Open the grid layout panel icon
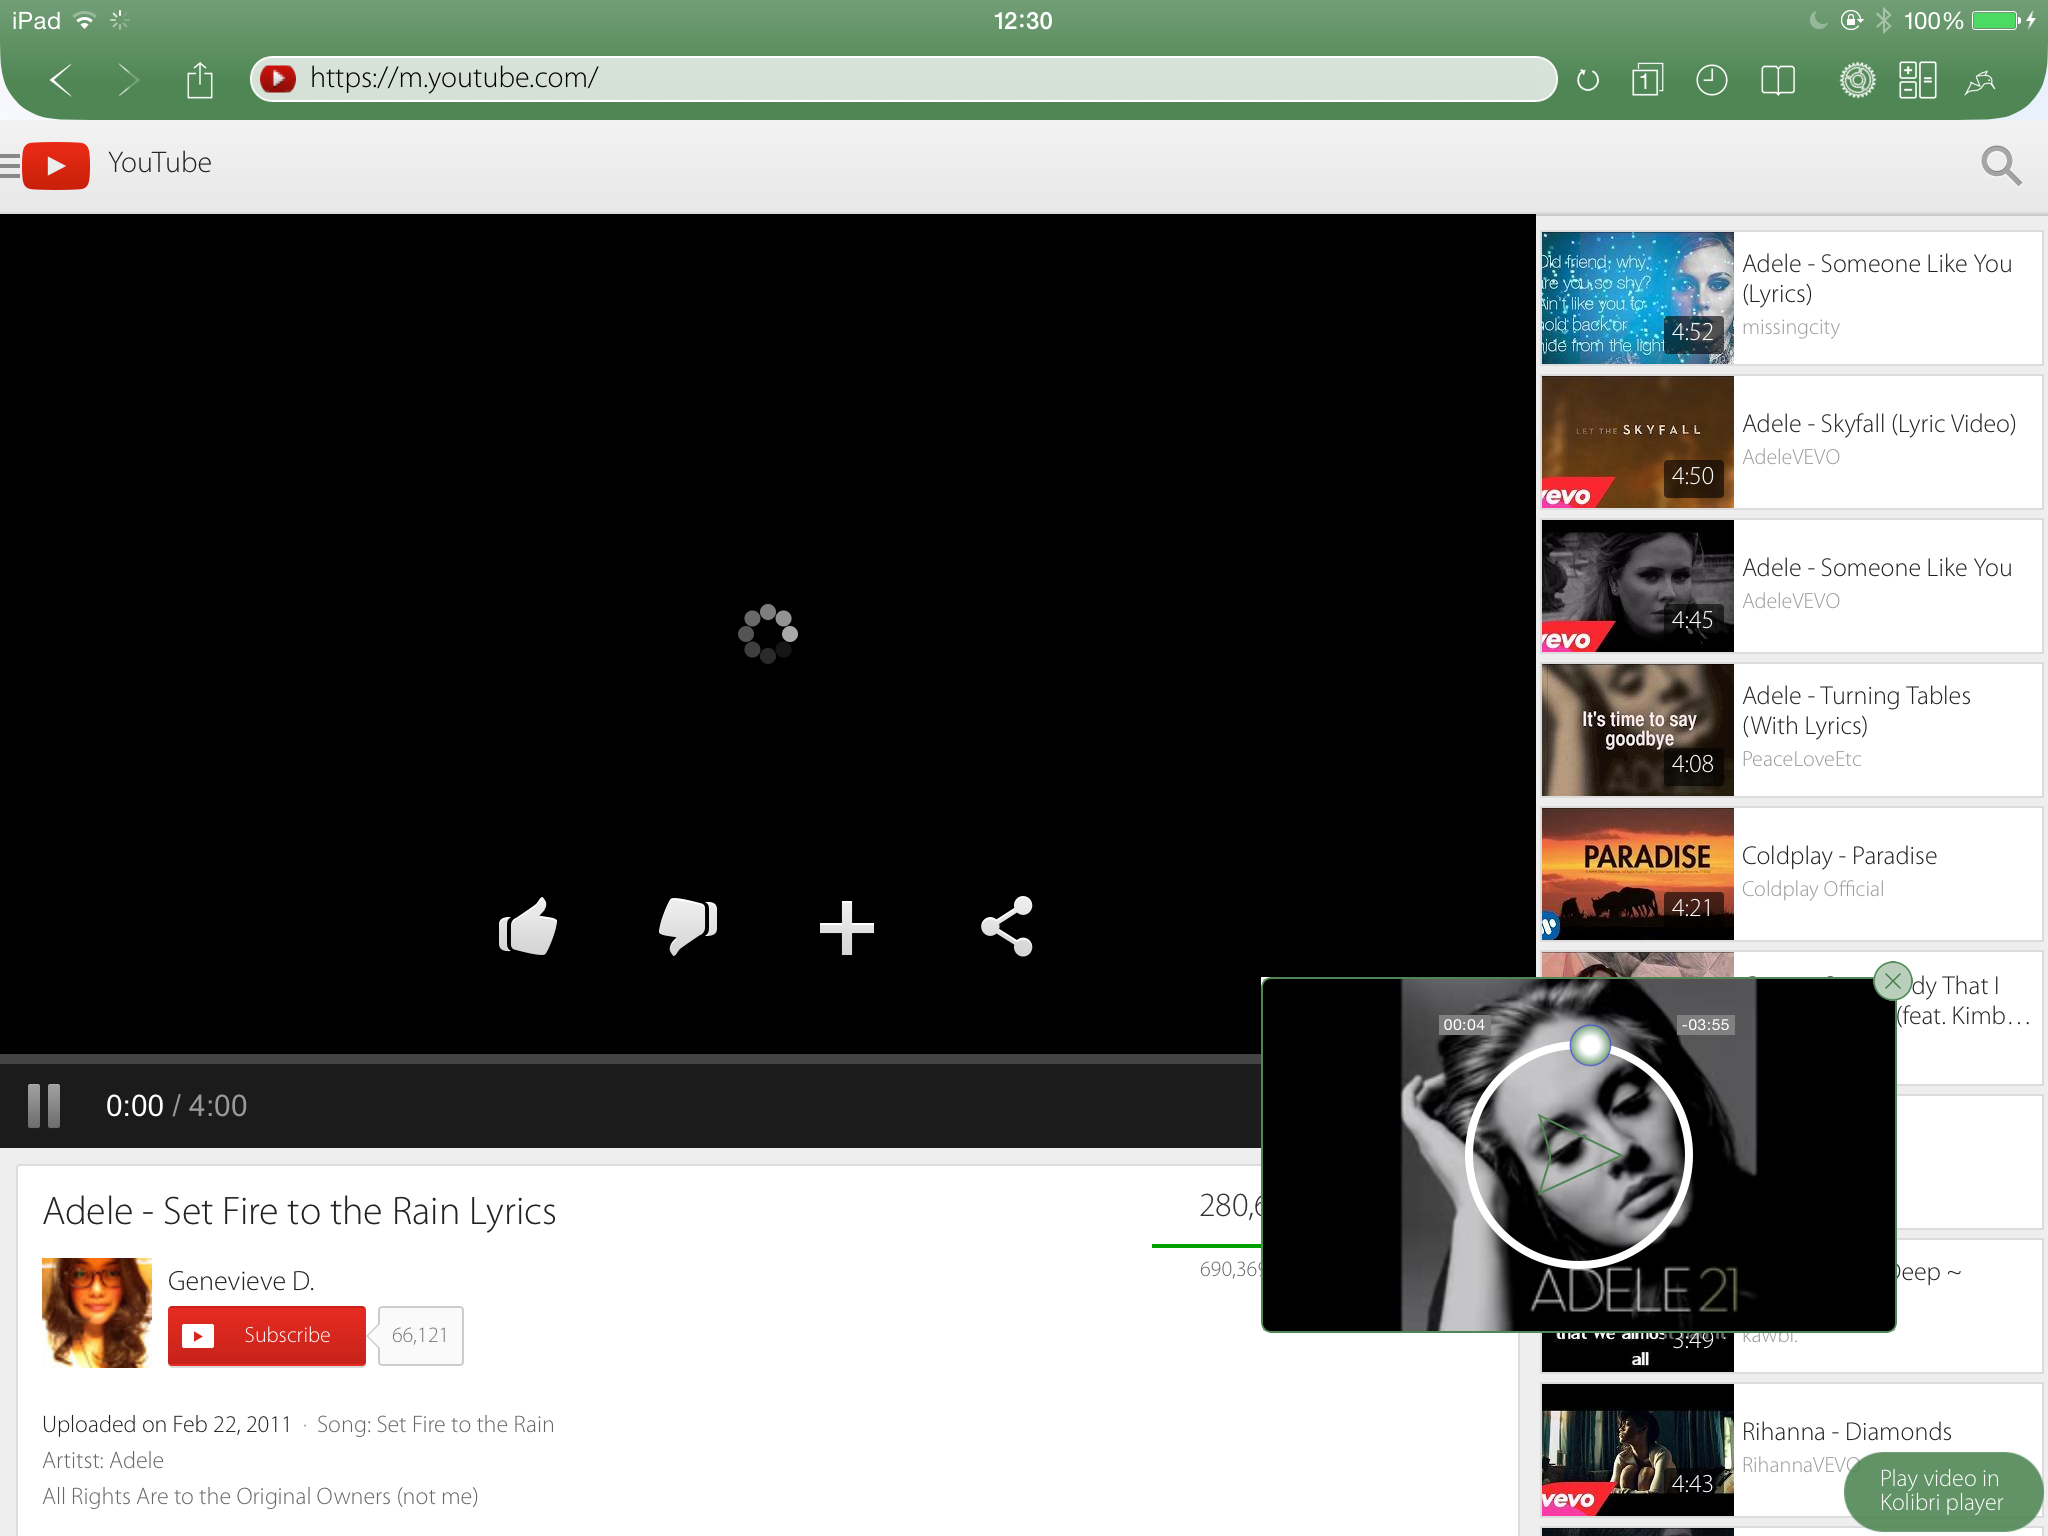The image size is (2048, 1536). coord(1918,80)
